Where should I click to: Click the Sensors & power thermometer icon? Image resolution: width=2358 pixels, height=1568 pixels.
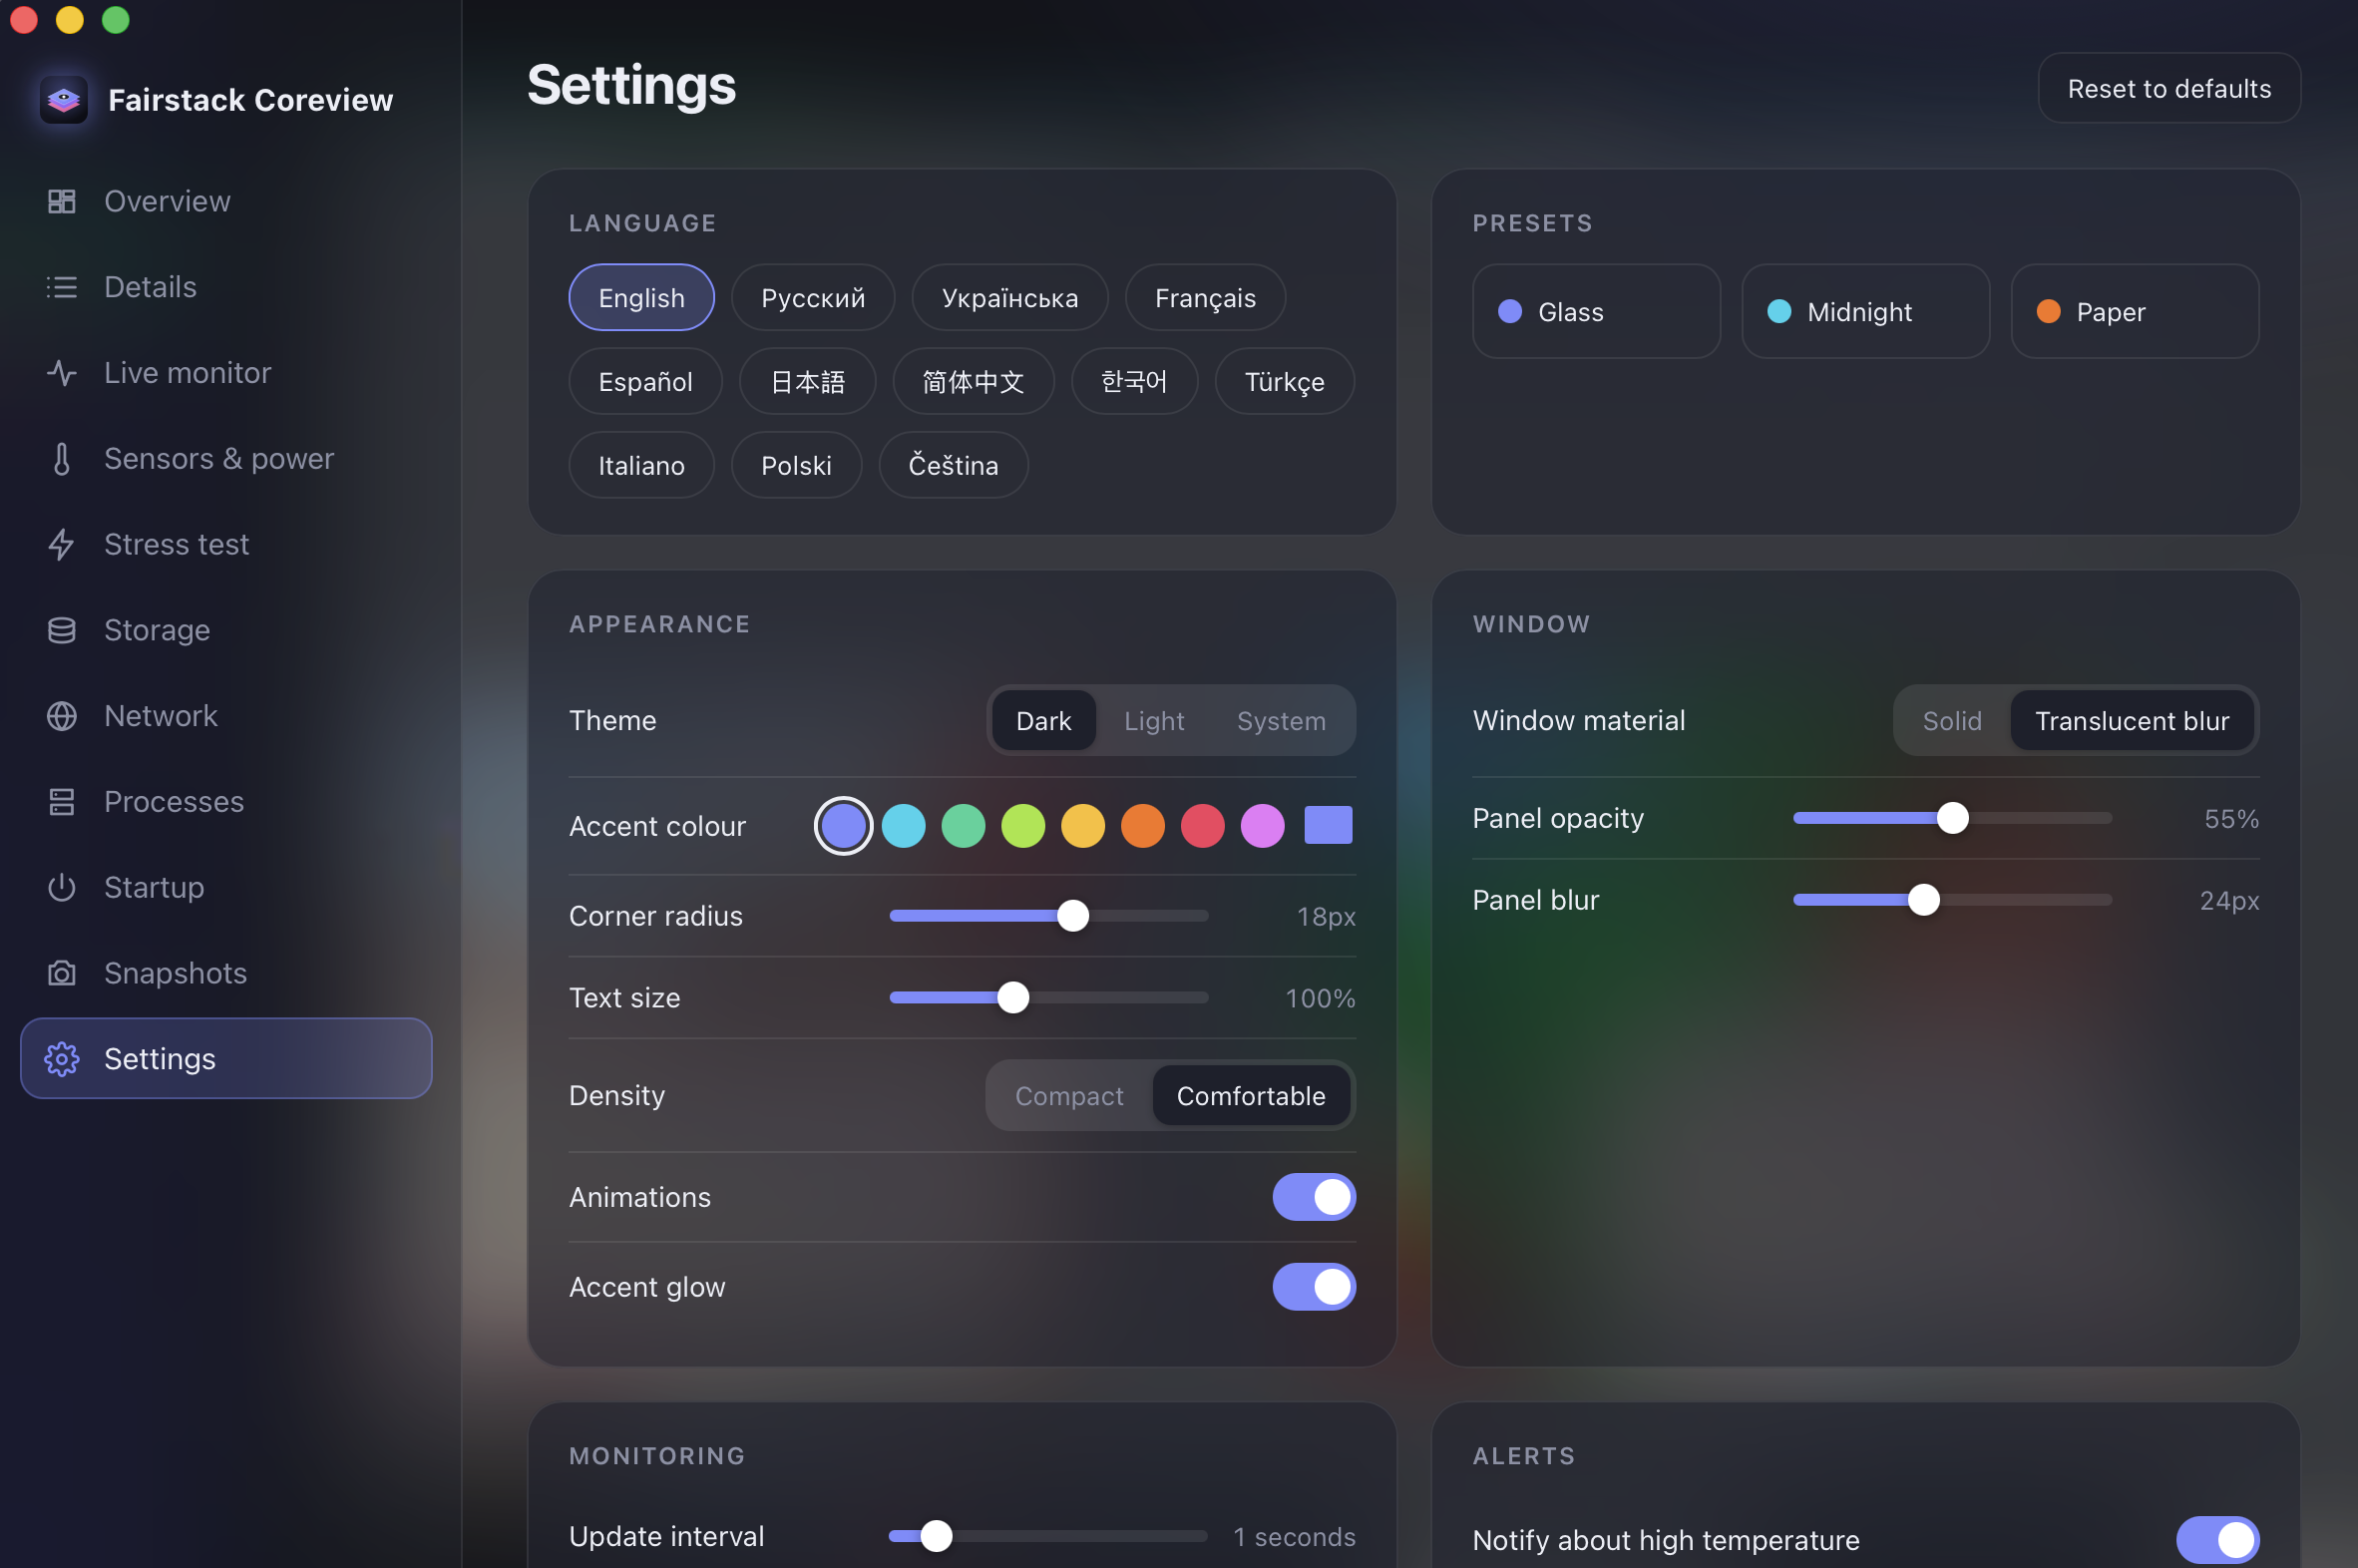(x=62, y=459)
